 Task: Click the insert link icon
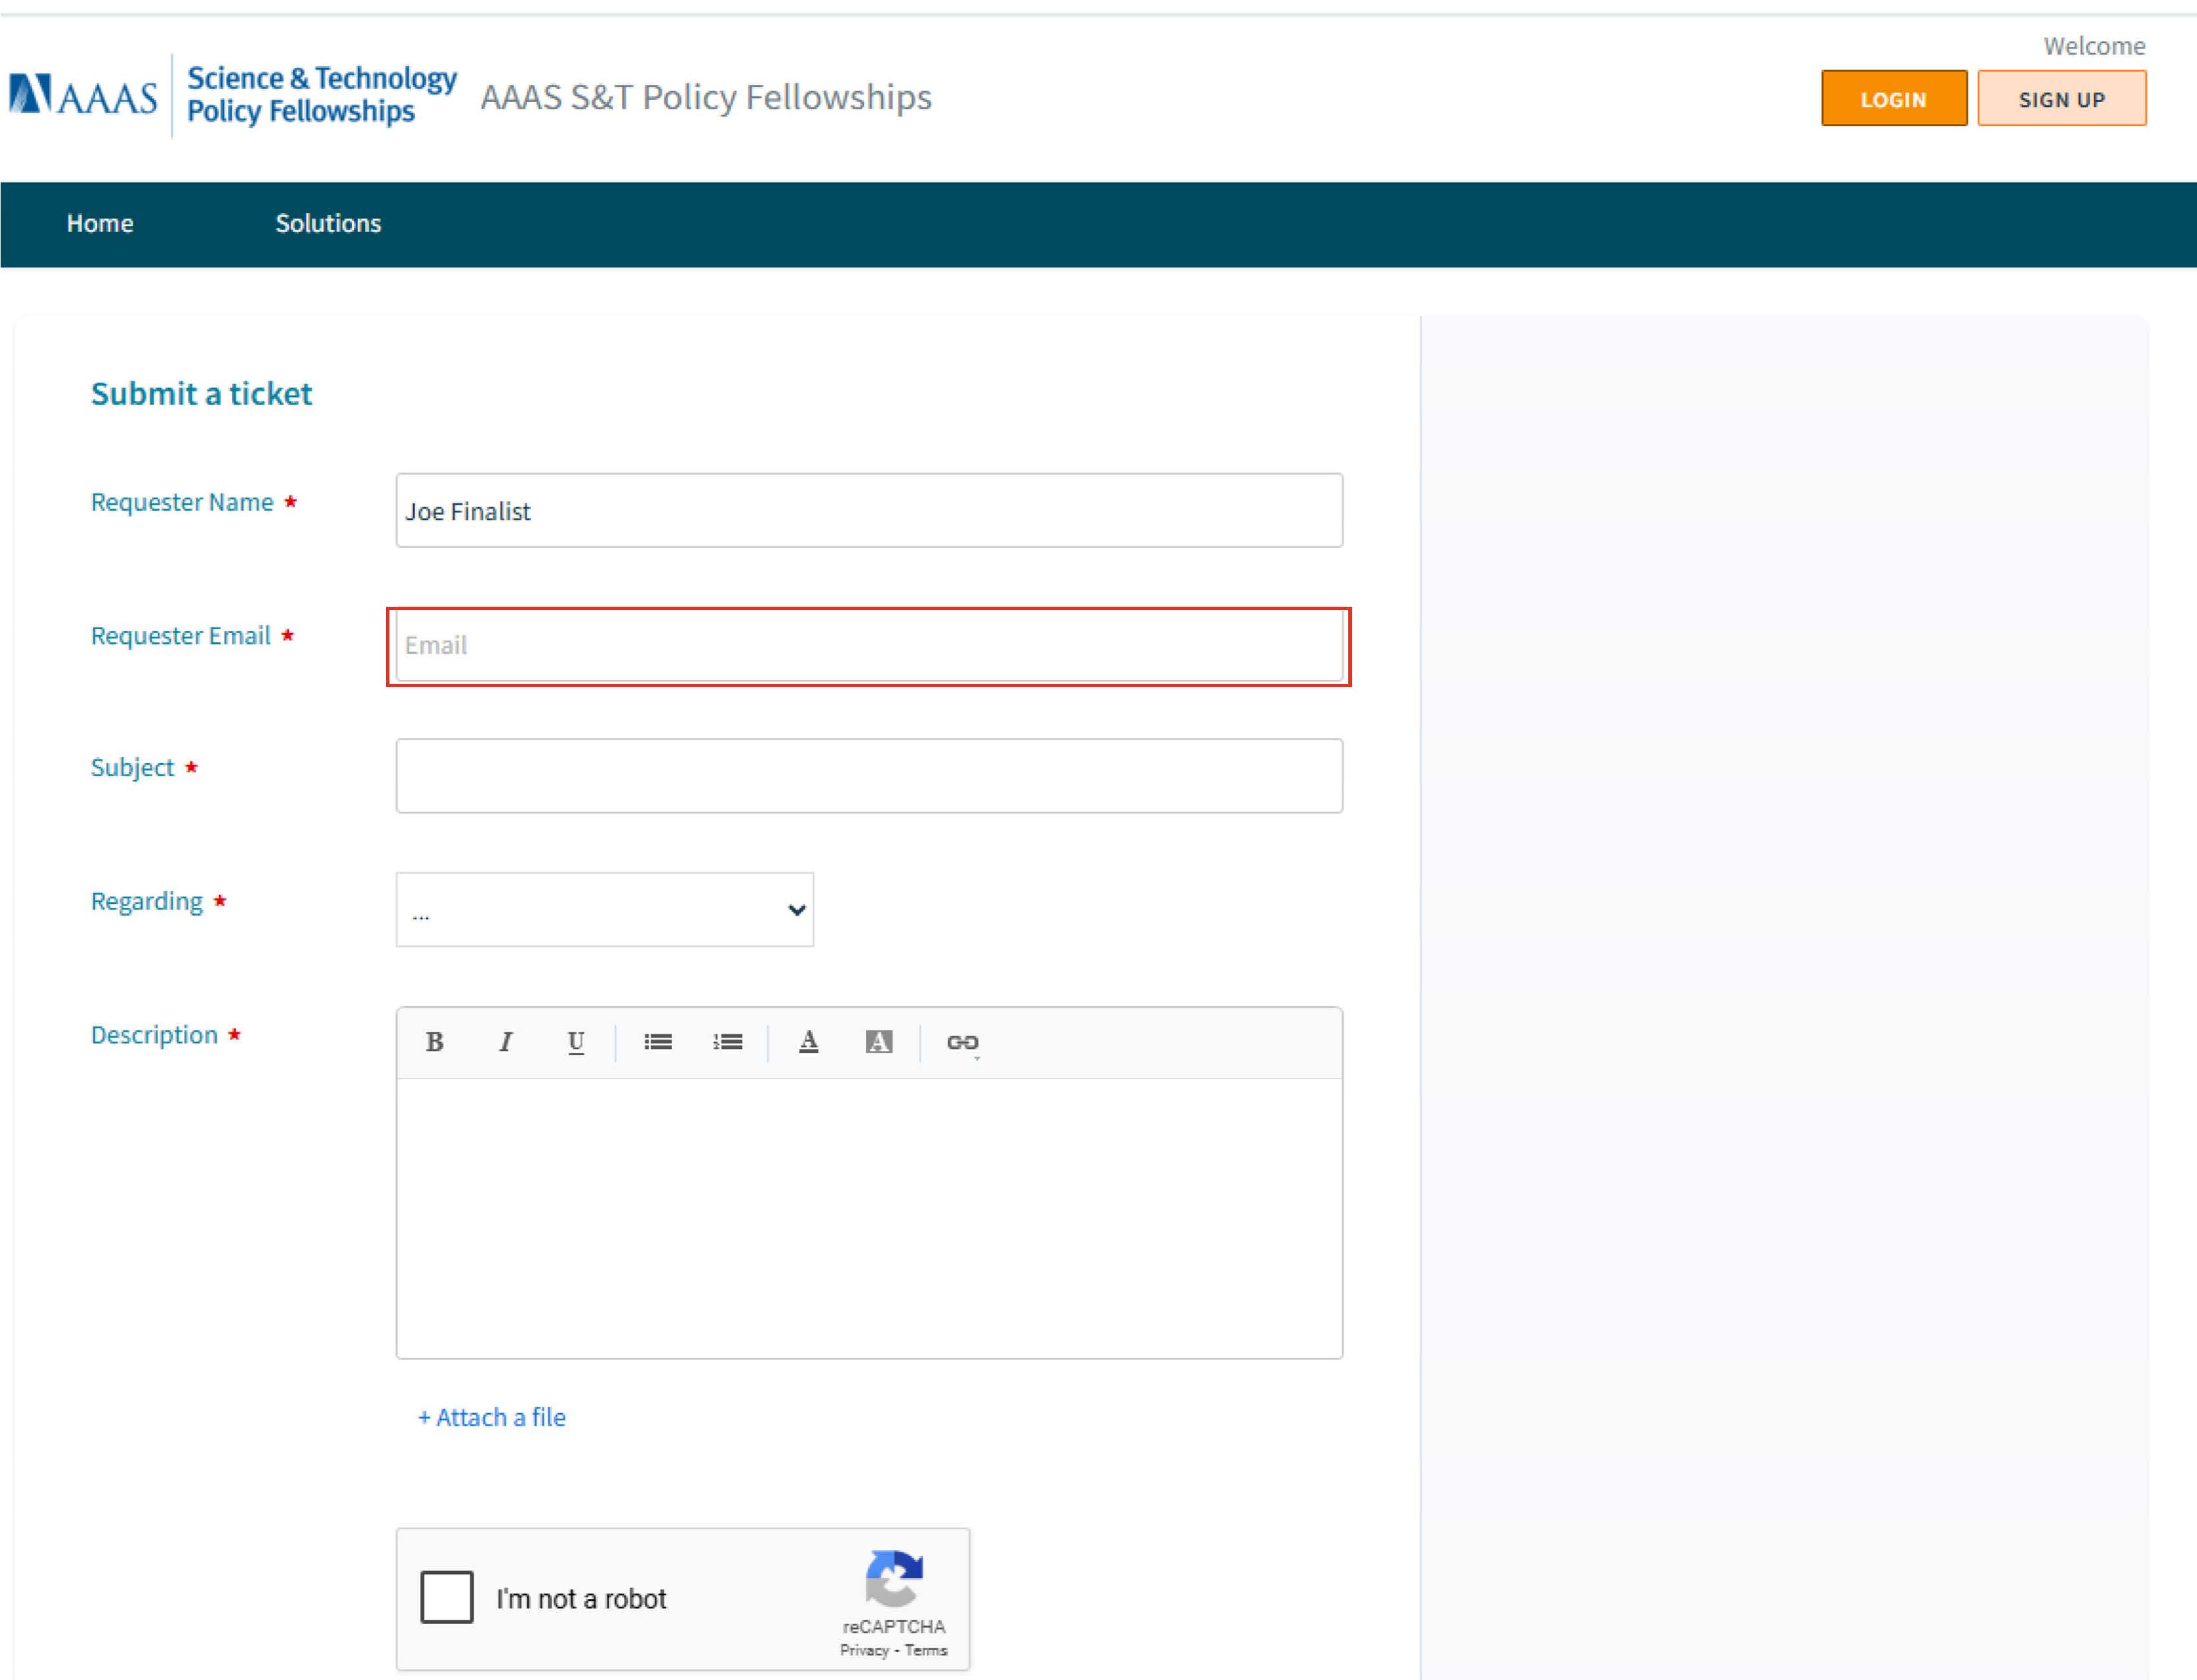pos(962,1042)
